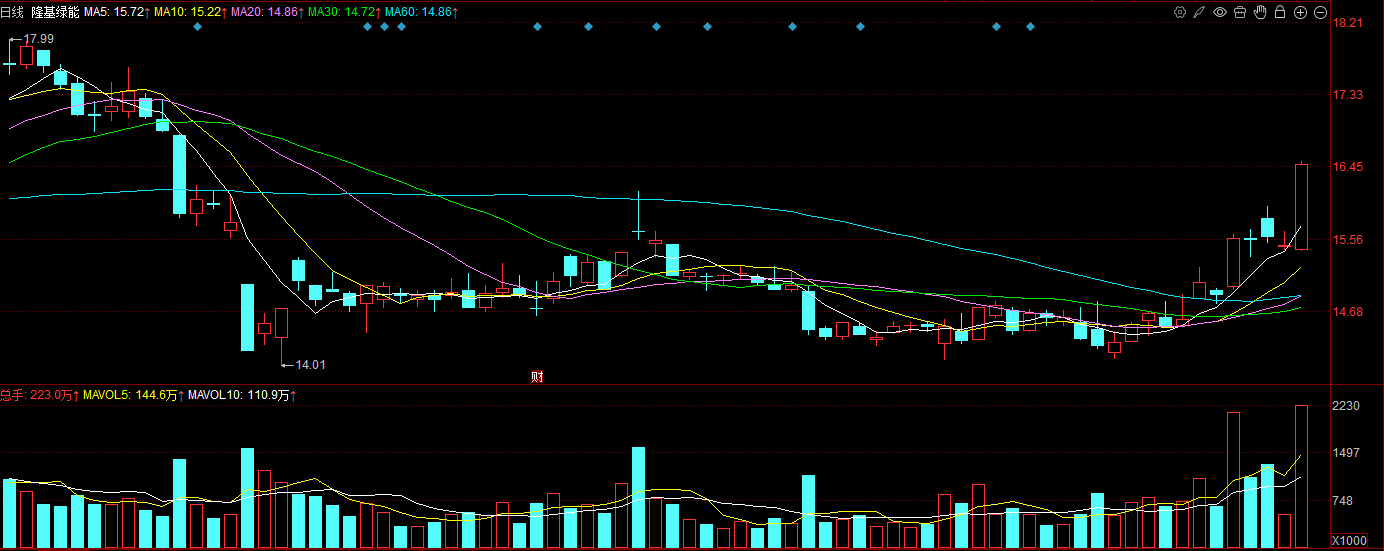
Task: Open chart settings gear icon
Action: click(1180, 12)
